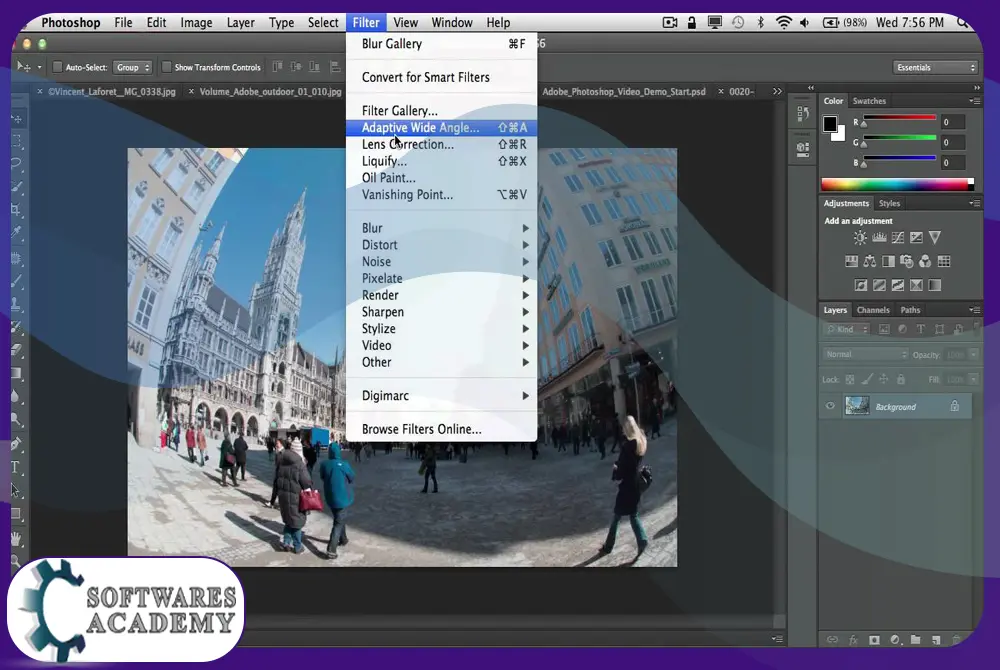Select the Eyedropper tool
The height and width of the screenshot is (670, 1000).
17,232
